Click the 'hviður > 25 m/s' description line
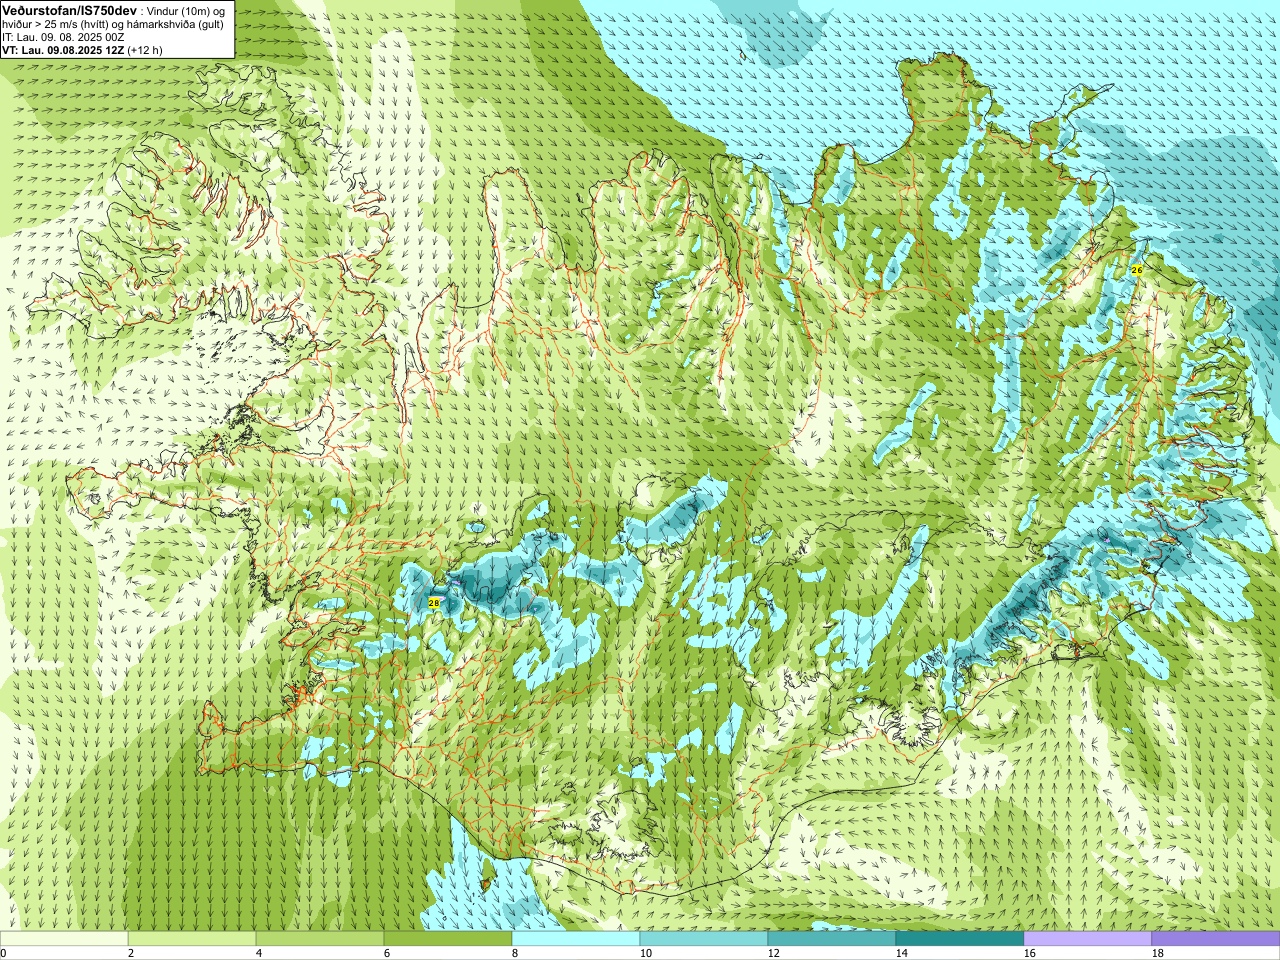 pyautogui.click(x=113, y=24)
